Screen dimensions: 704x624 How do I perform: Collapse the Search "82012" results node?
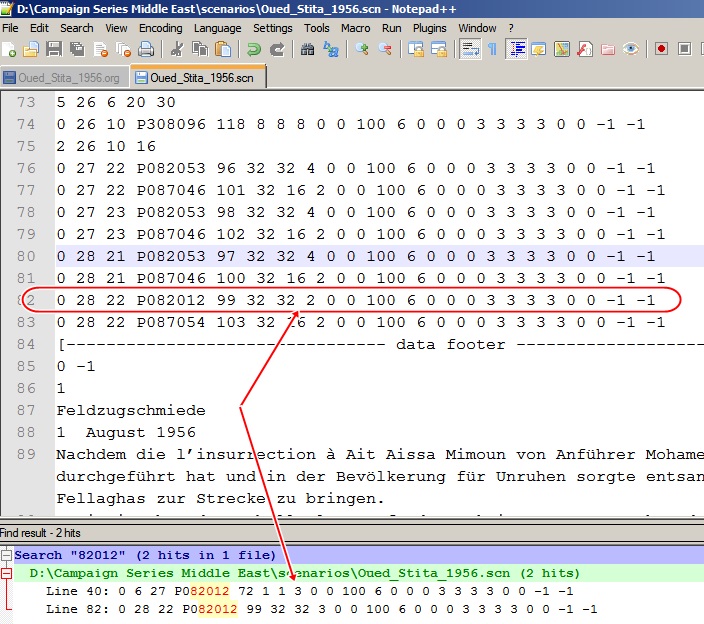pos(6,555)
